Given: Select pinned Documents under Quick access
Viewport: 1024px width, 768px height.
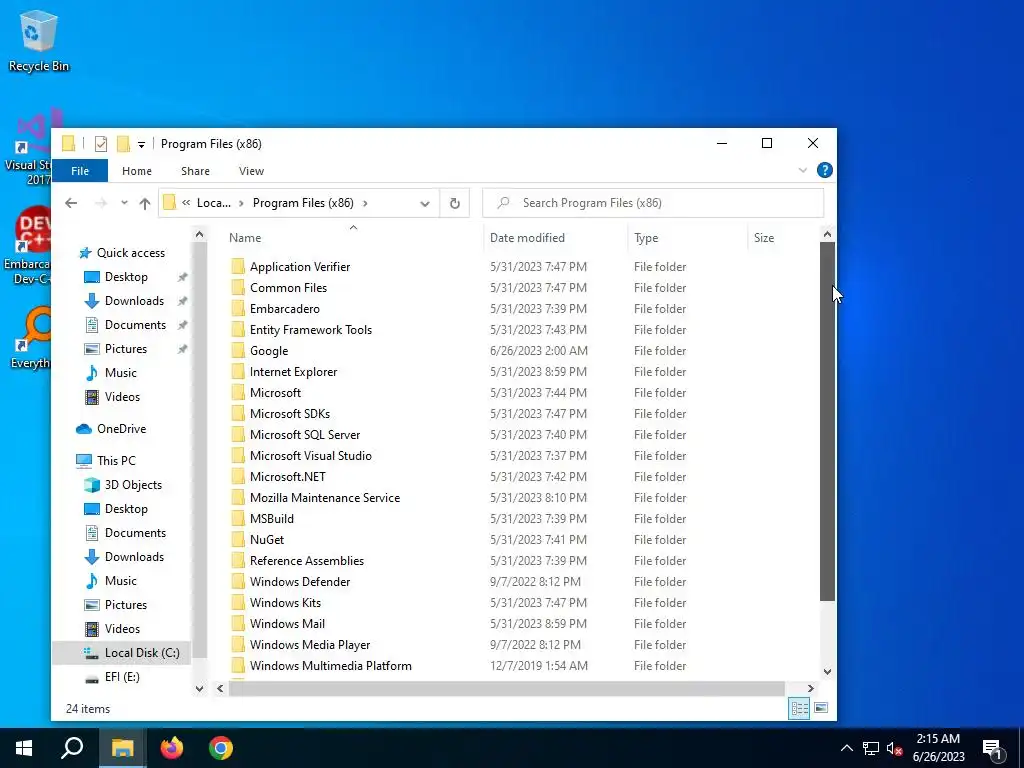Looking at the screenshot, I should tap(135, 325).
